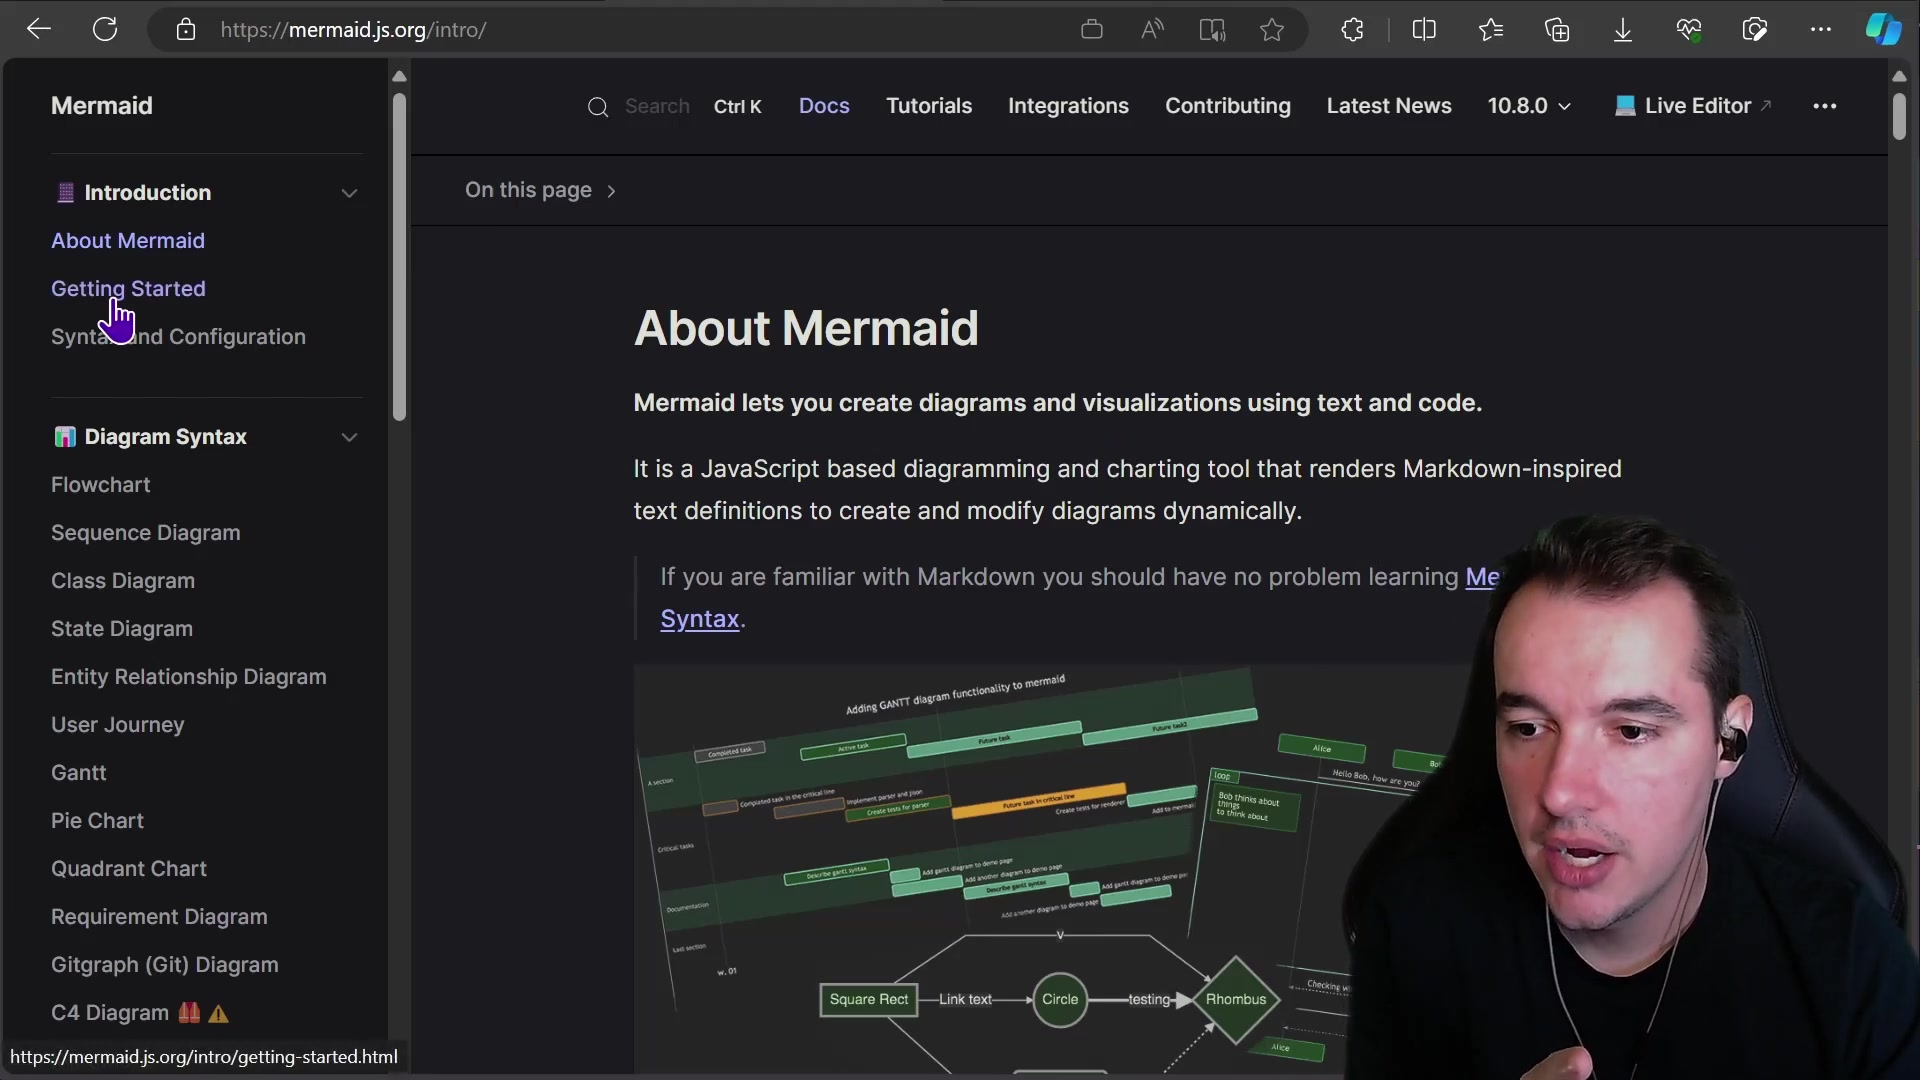Open the Latest News nav item
Image resolution: width=1920 pixels, height=1080 pixels.
click(1389, 106)
